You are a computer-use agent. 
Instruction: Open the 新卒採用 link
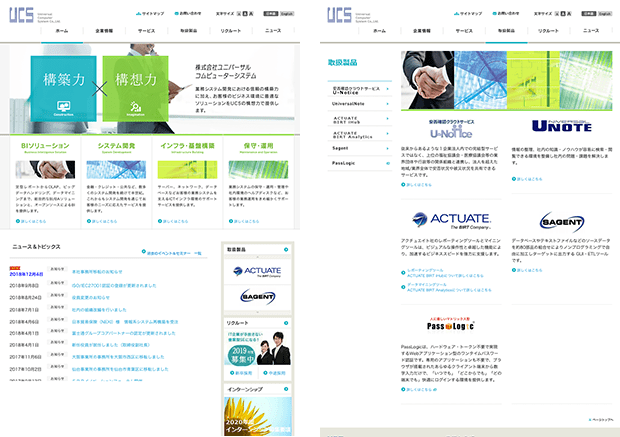pos(241,373)
